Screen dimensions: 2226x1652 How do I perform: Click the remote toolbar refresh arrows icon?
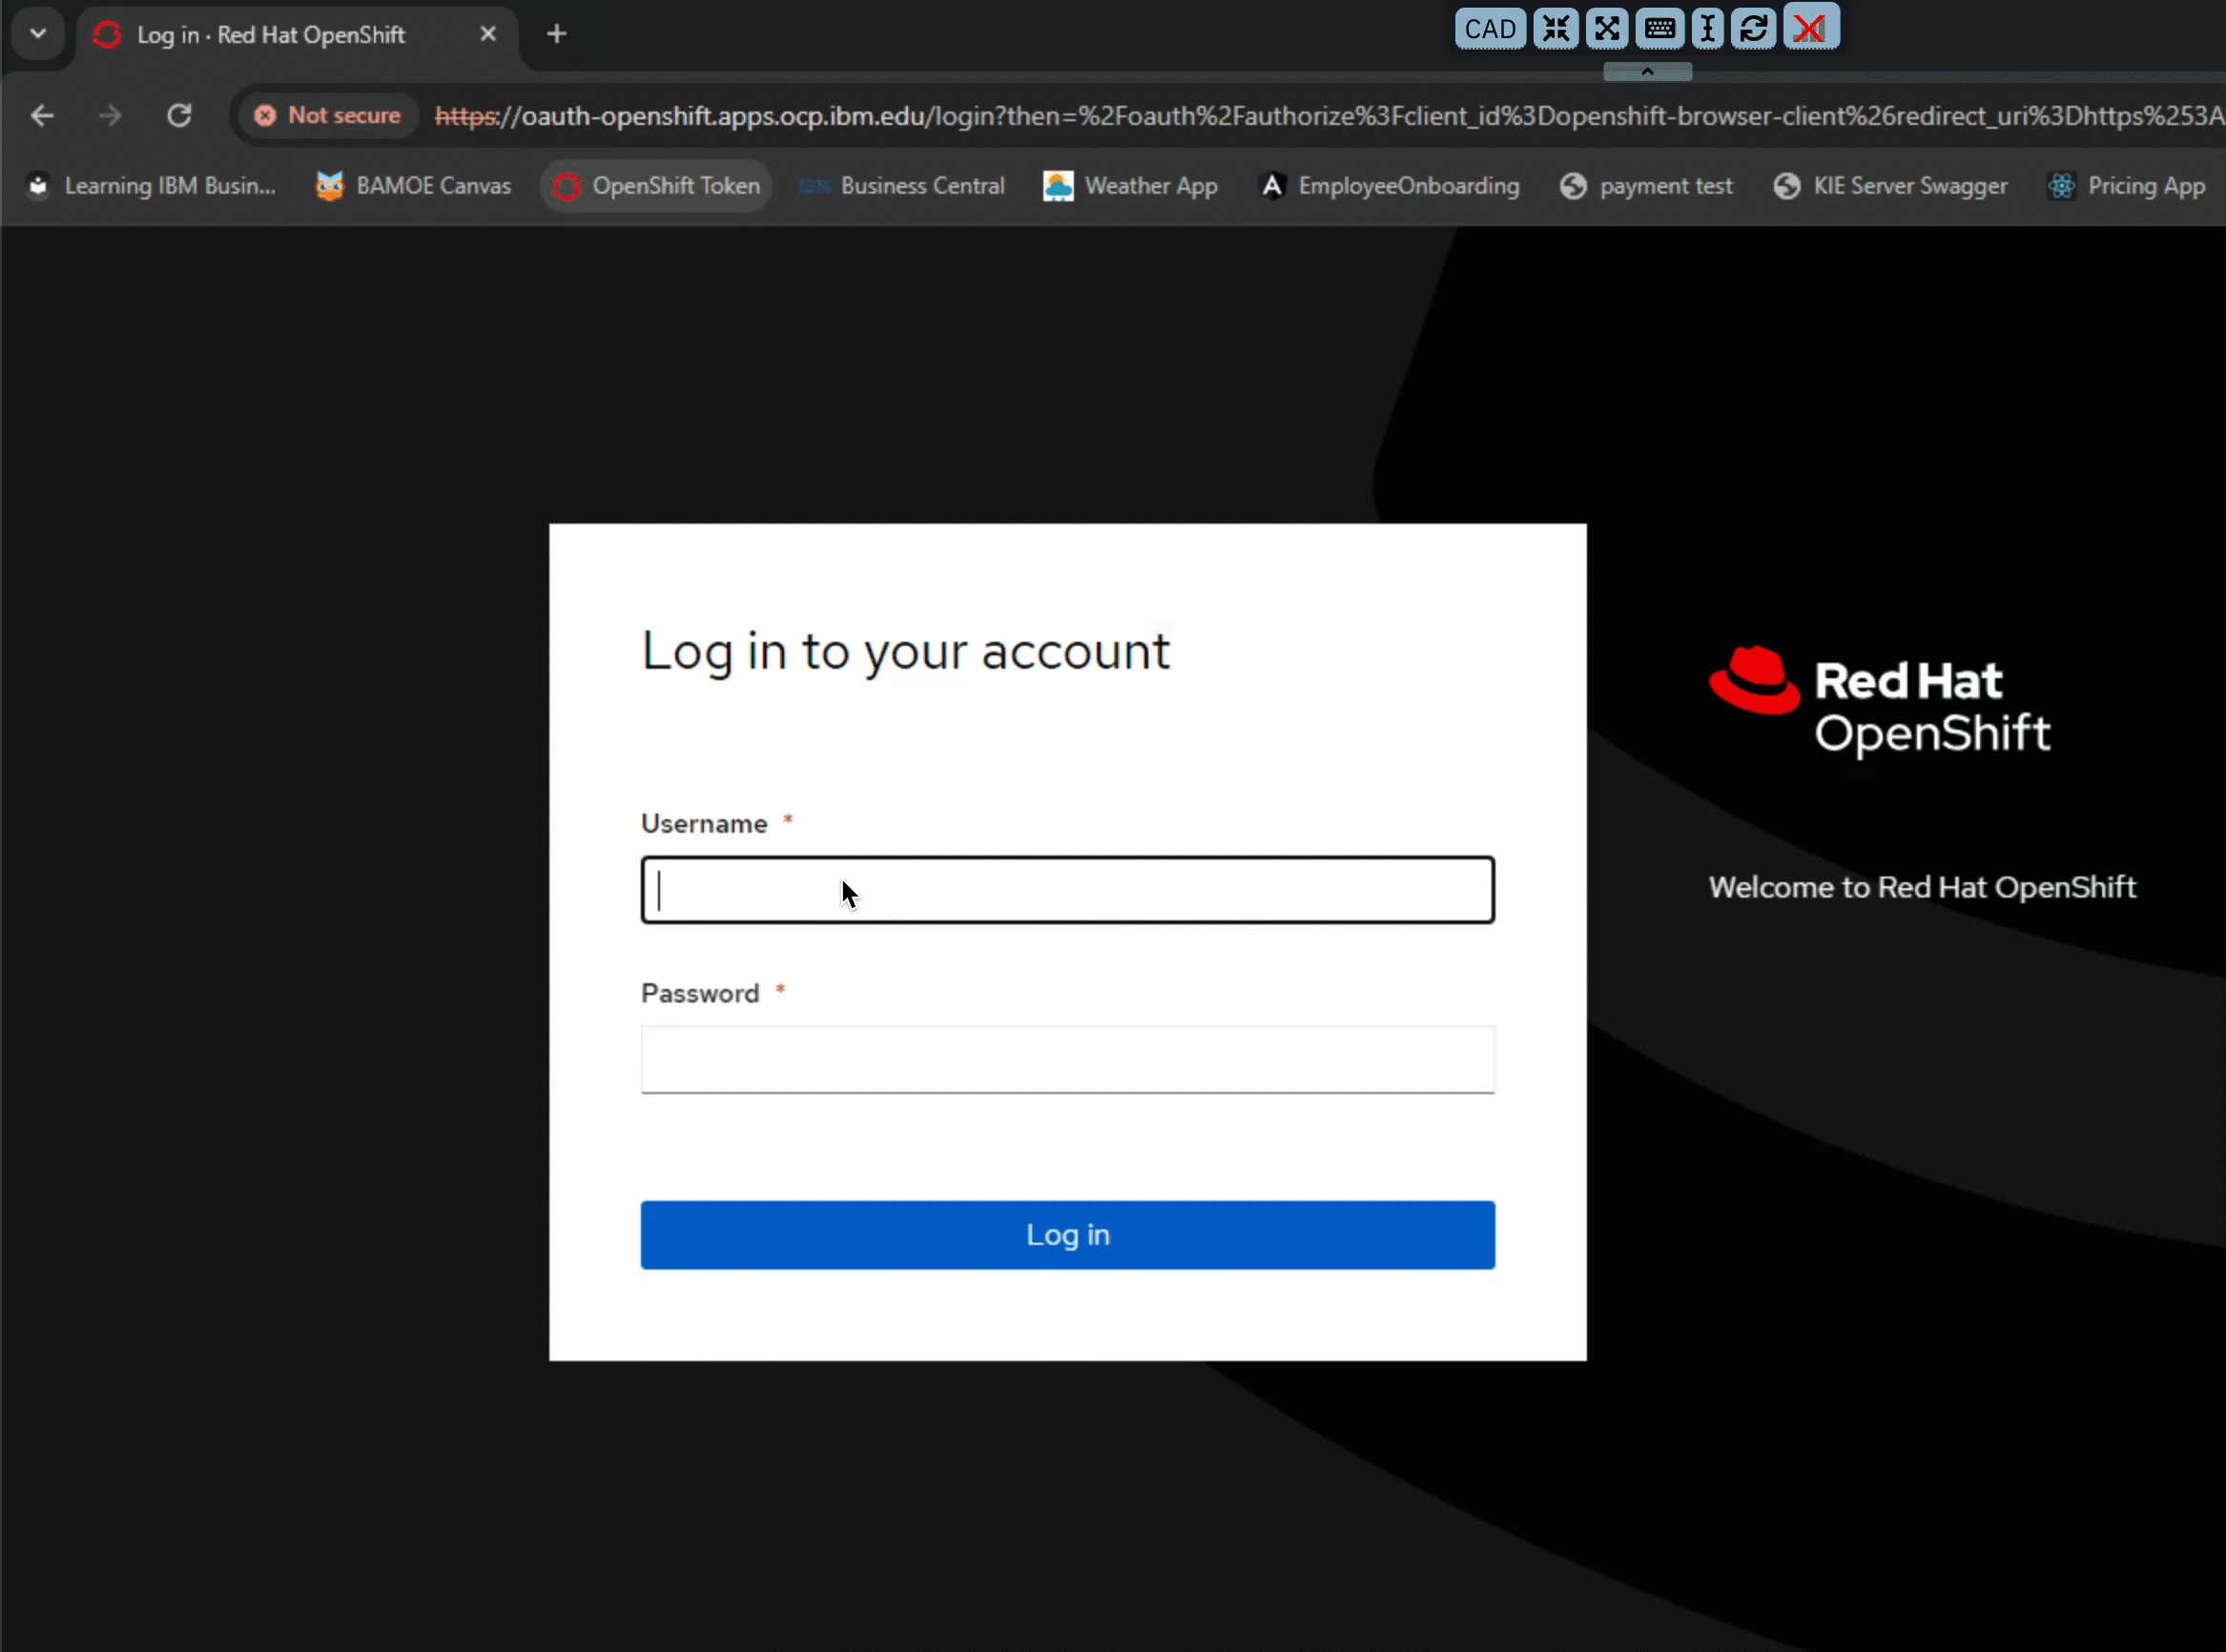[1753, 28]
